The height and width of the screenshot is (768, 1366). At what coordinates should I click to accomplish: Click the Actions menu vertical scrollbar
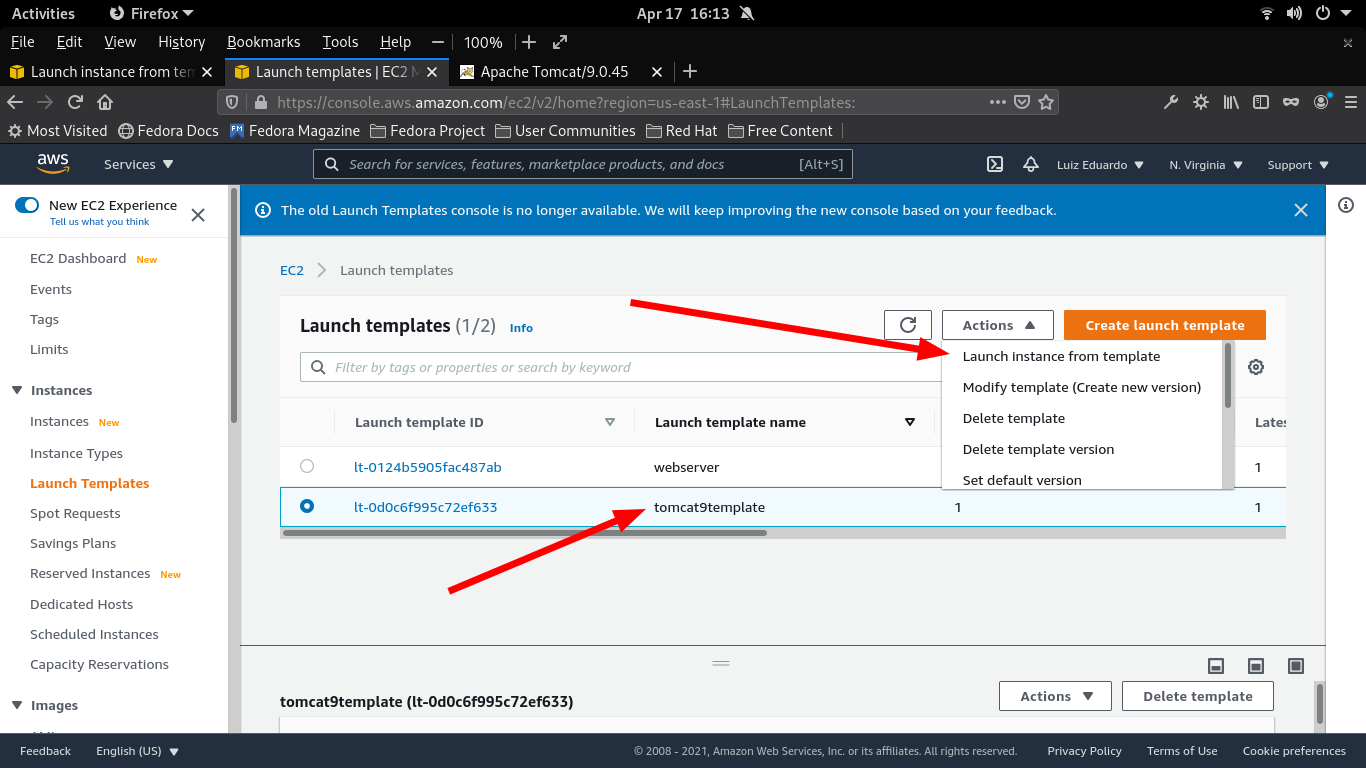1228,375
